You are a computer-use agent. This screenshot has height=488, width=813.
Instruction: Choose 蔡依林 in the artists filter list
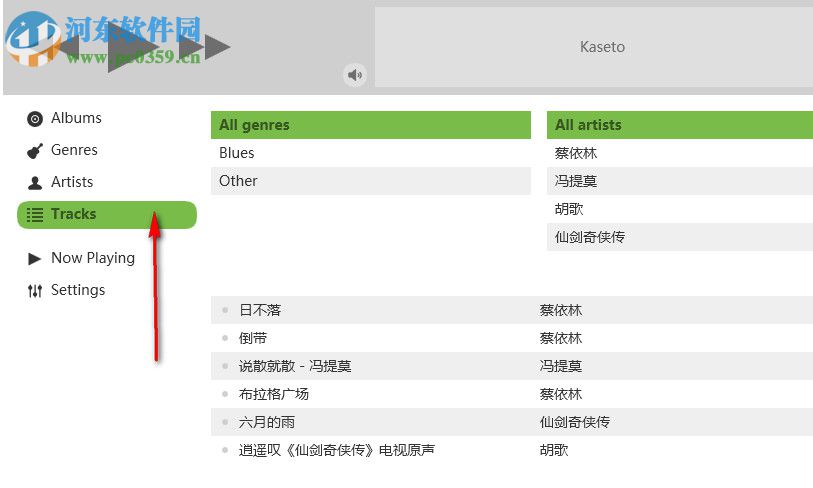(x=680, y=153)
